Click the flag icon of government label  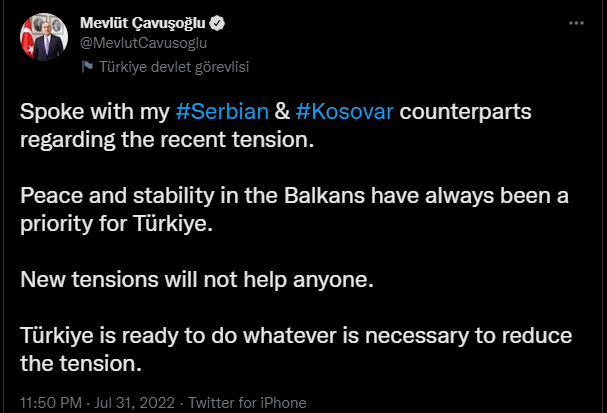coord(87,67)
